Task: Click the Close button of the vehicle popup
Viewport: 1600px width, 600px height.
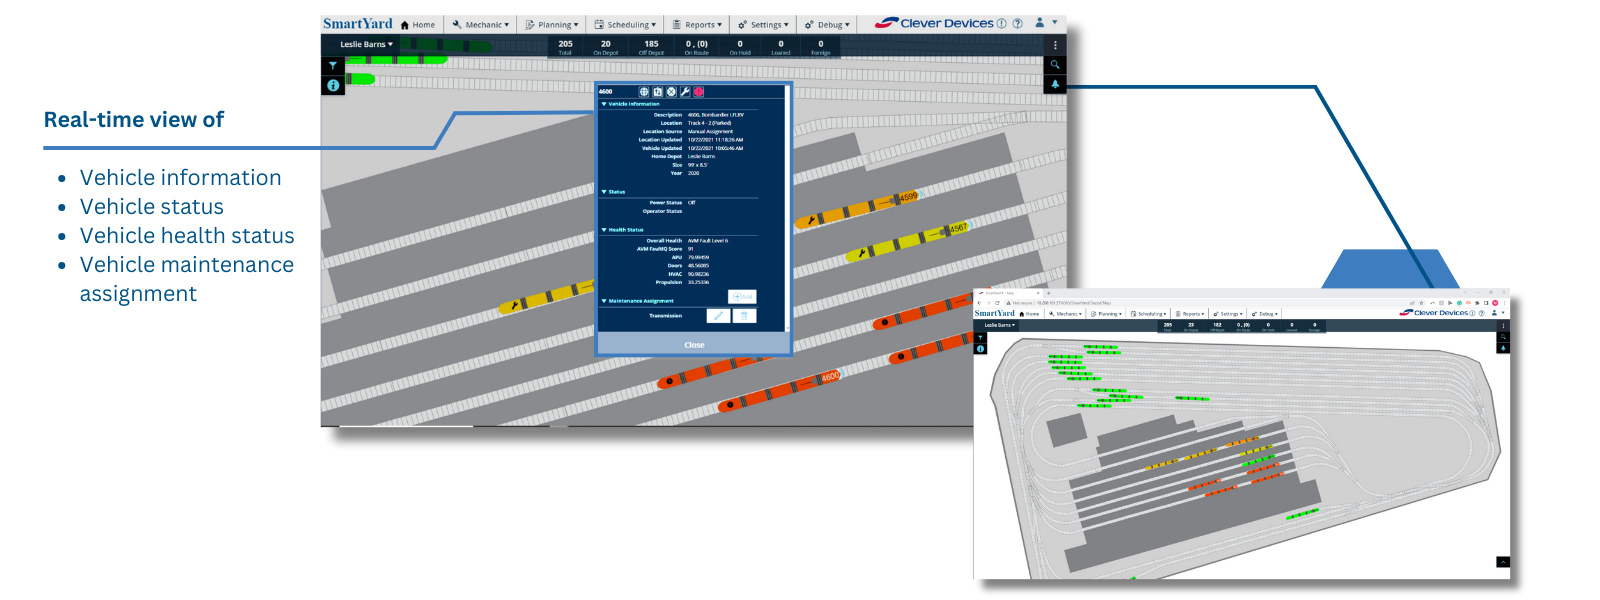Action: point(694,345)
